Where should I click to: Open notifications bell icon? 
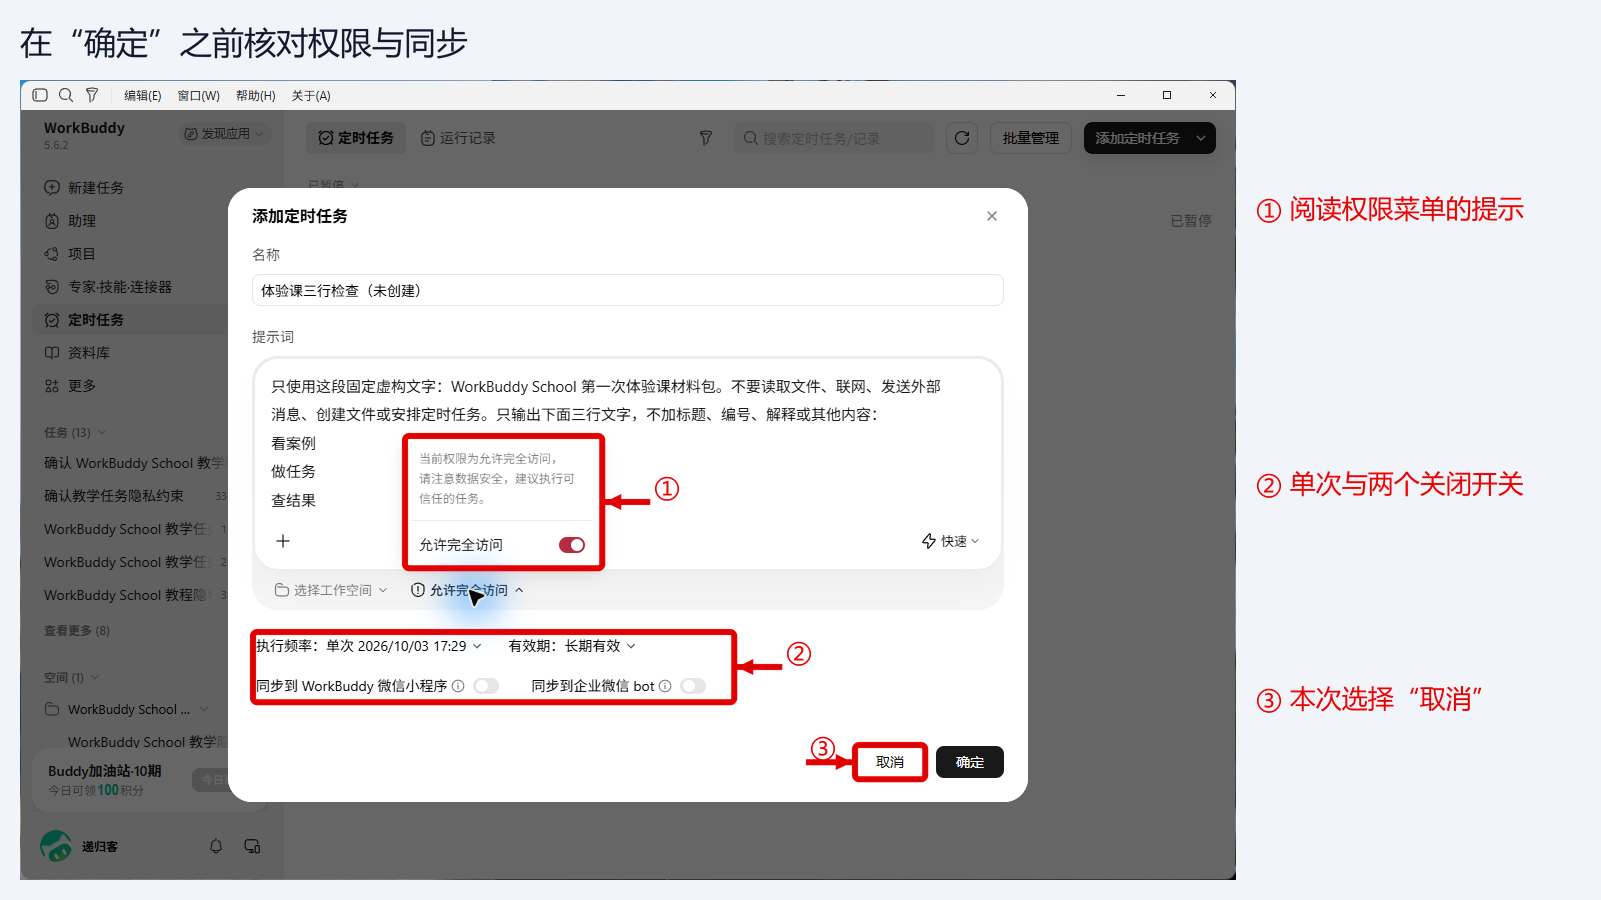pyautogui.click(x=216, y=846)
